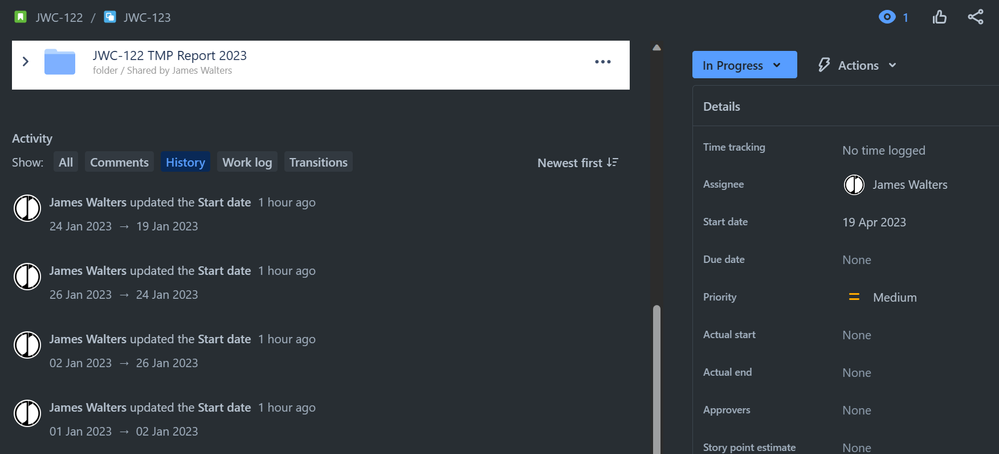Click the watcher count number 1
The image size is (999, 454).
click(x=905, y=18)
